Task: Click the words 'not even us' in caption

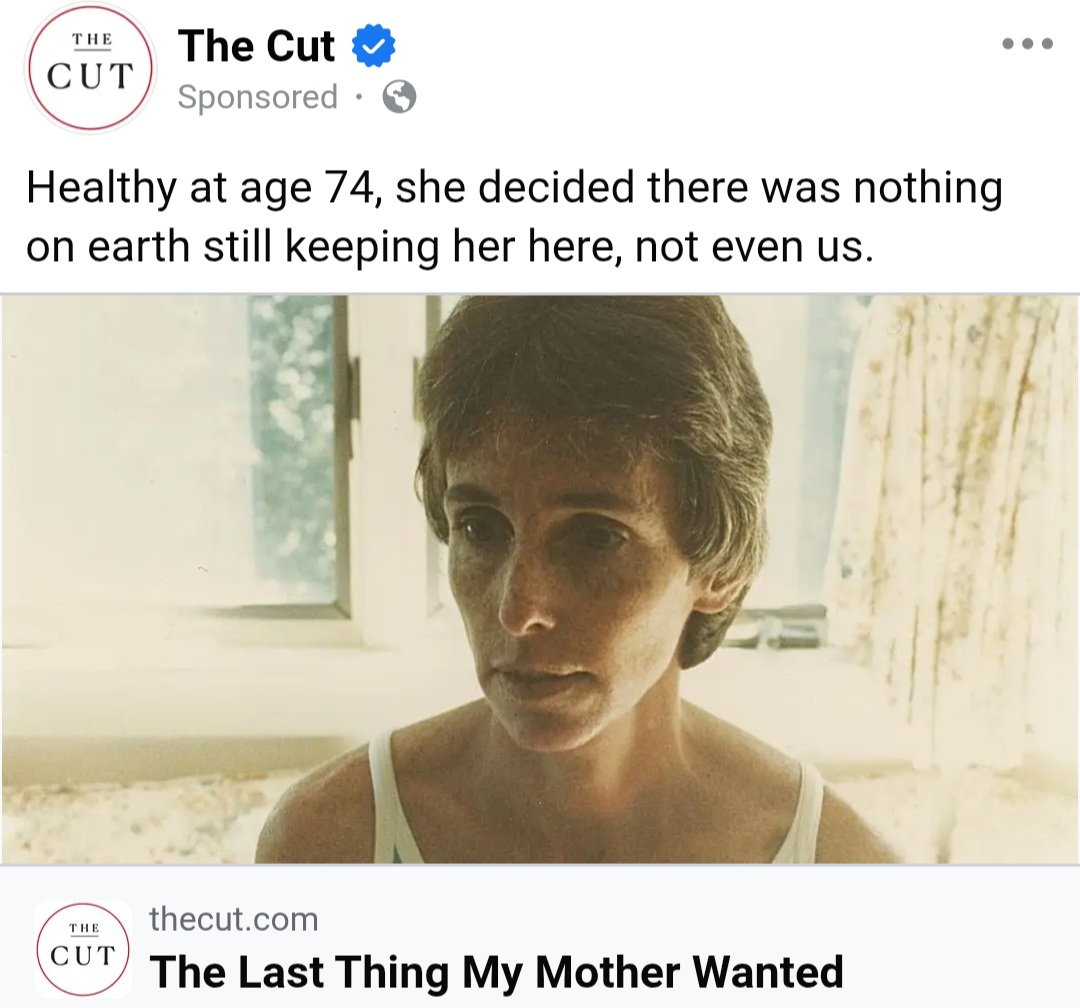Action: pyautogui.click(x=755, y=248)
